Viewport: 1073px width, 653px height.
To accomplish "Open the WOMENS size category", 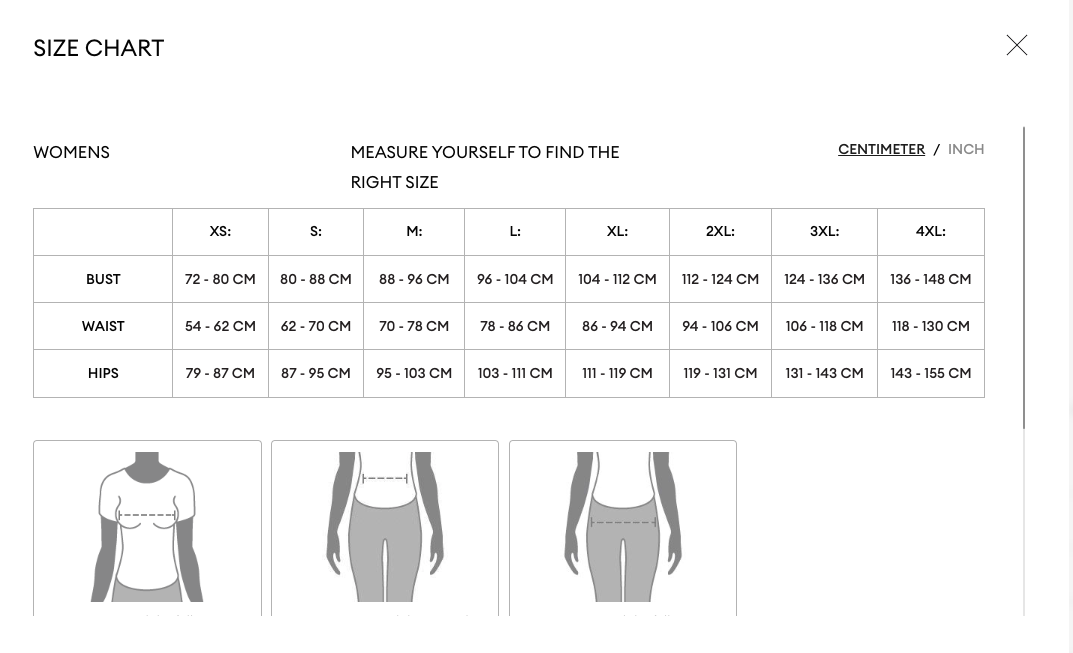I will coord(71,152).
